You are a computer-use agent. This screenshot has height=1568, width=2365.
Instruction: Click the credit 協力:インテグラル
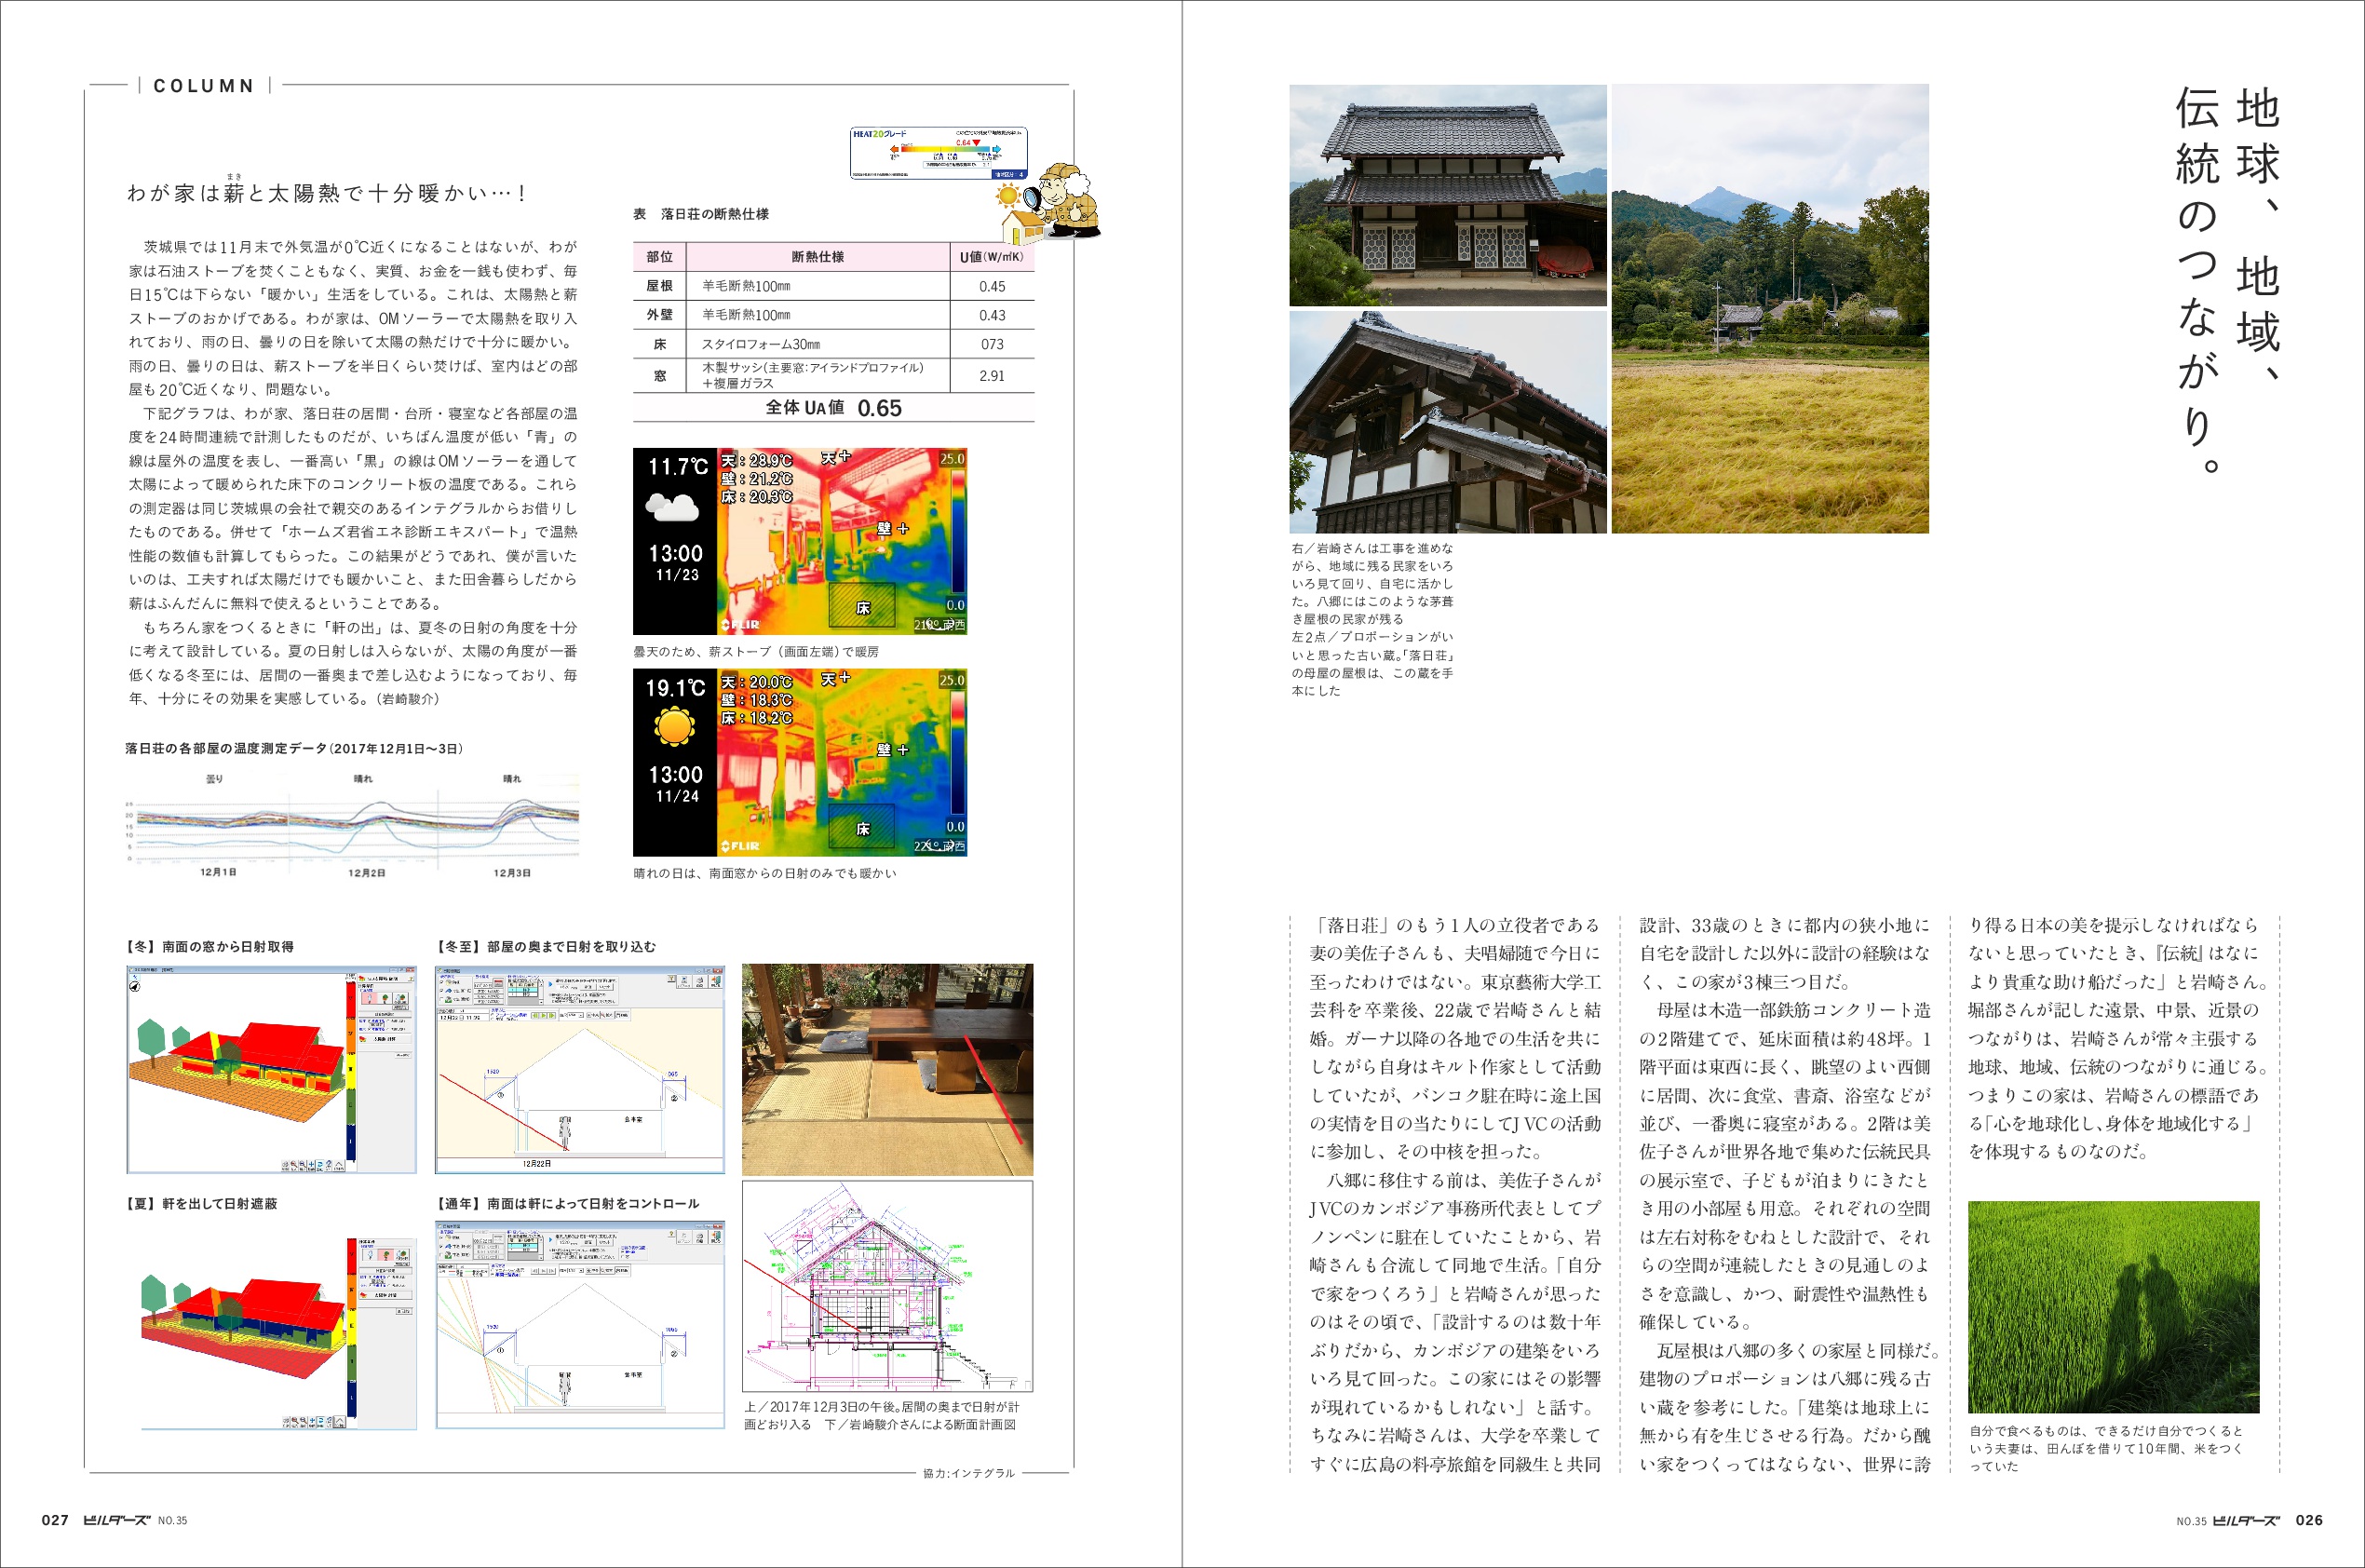coord(968,1473)
